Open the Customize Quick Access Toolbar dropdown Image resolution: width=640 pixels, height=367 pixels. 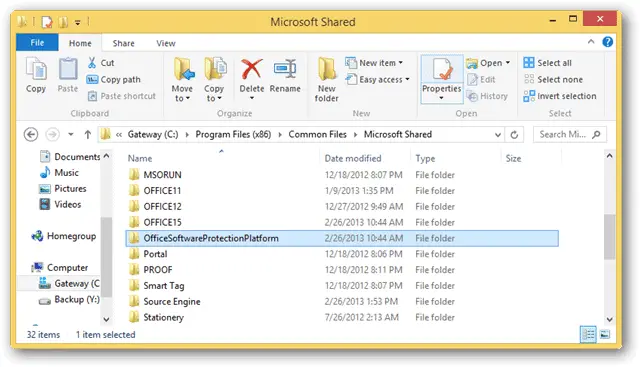(x=78, y=22)
